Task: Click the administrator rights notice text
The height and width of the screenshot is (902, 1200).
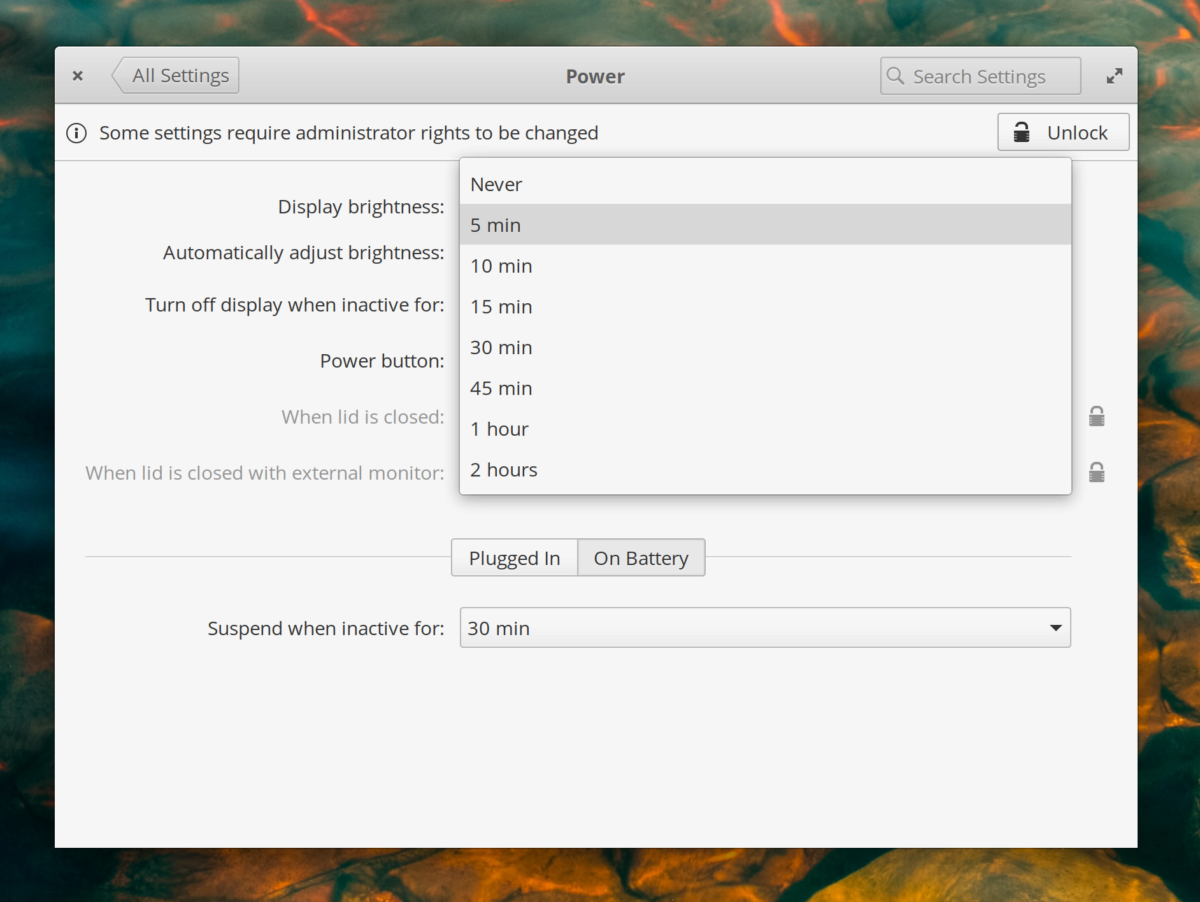Action: pyautogui.click(x=349, y=133)
